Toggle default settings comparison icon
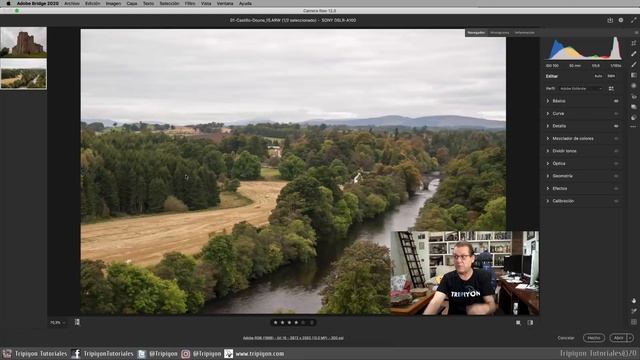 [x=530, y=322]
